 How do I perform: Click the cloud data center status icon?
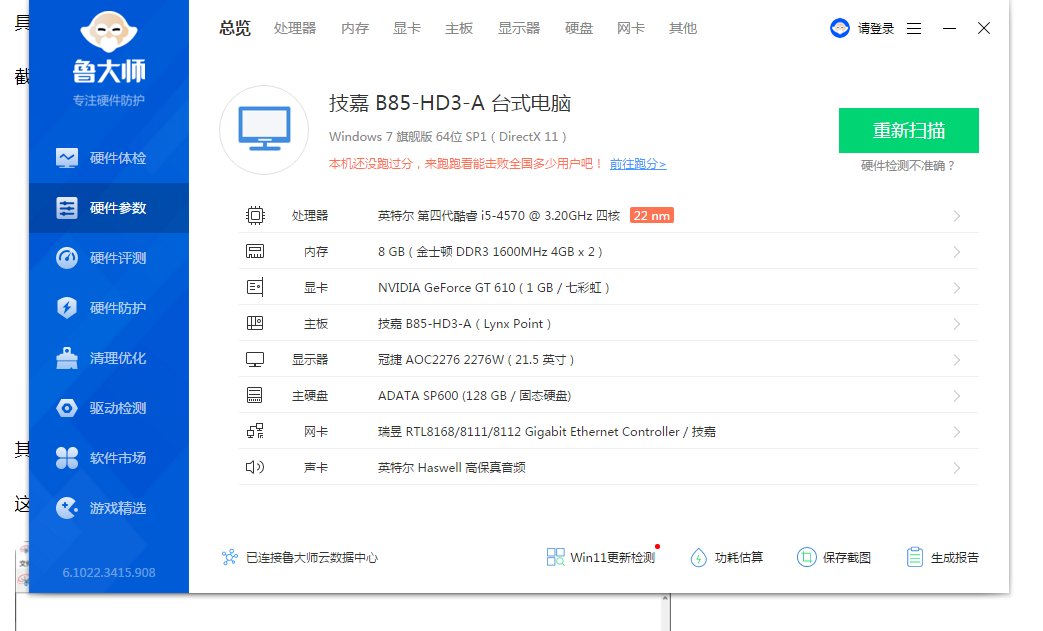(x=229, y=557)
